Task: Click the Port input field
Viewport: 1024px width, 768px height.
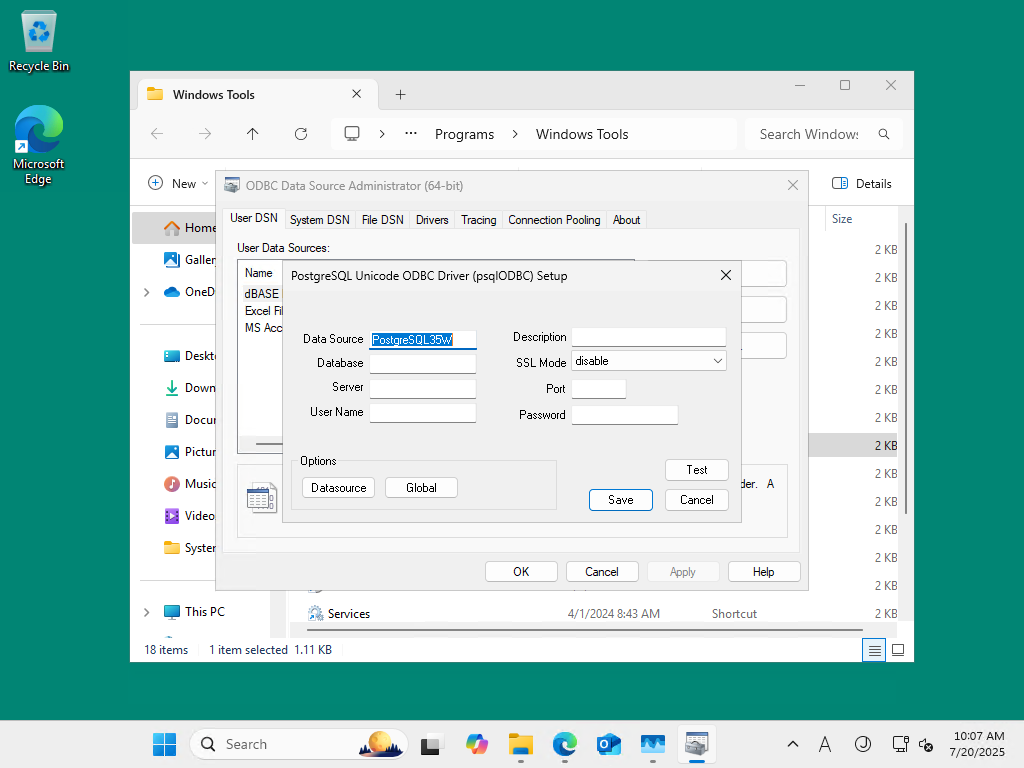Action: 599,389
